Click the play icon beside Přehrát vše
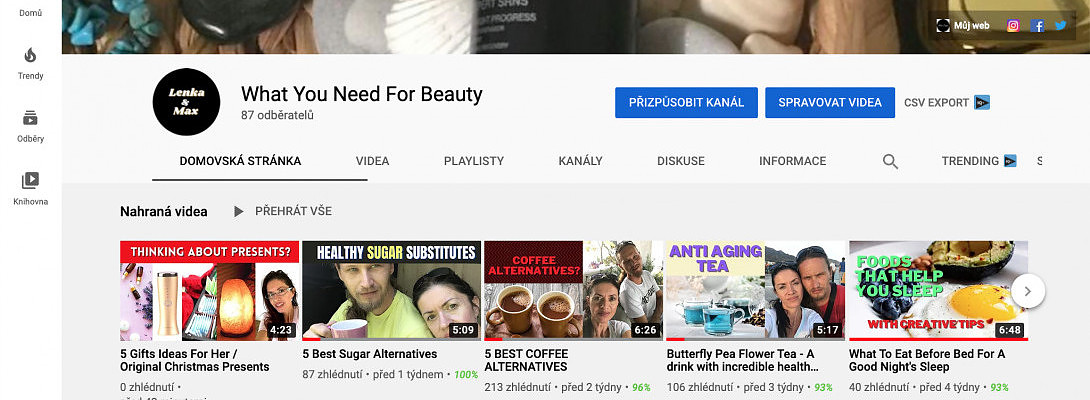 click(x=238, y=211)
